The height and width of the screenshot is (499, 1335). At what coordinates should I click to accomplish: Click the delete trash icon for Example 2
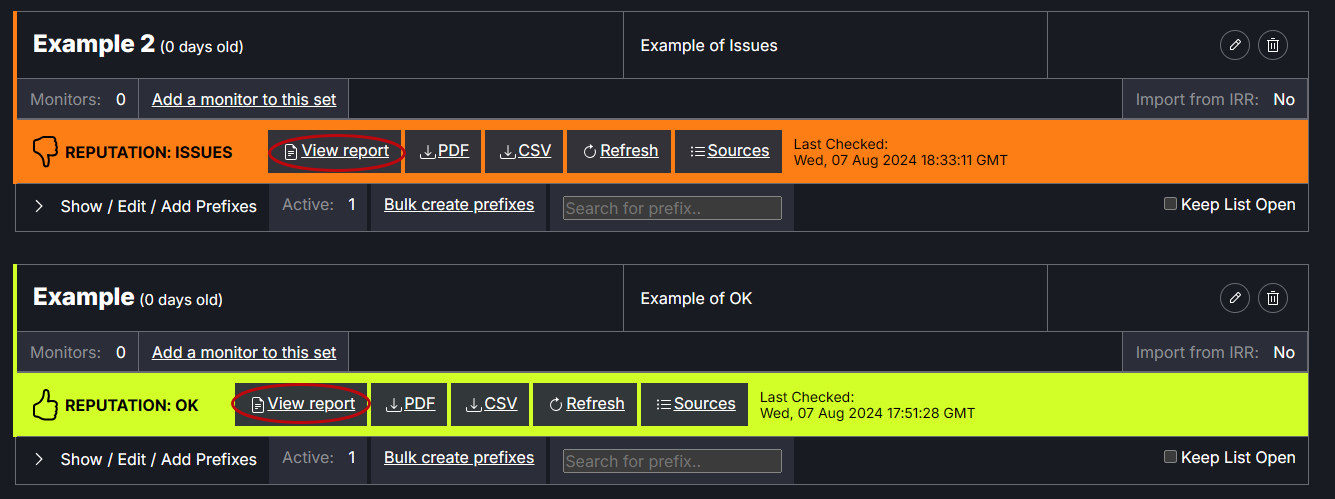click(x=1273, y=45)
